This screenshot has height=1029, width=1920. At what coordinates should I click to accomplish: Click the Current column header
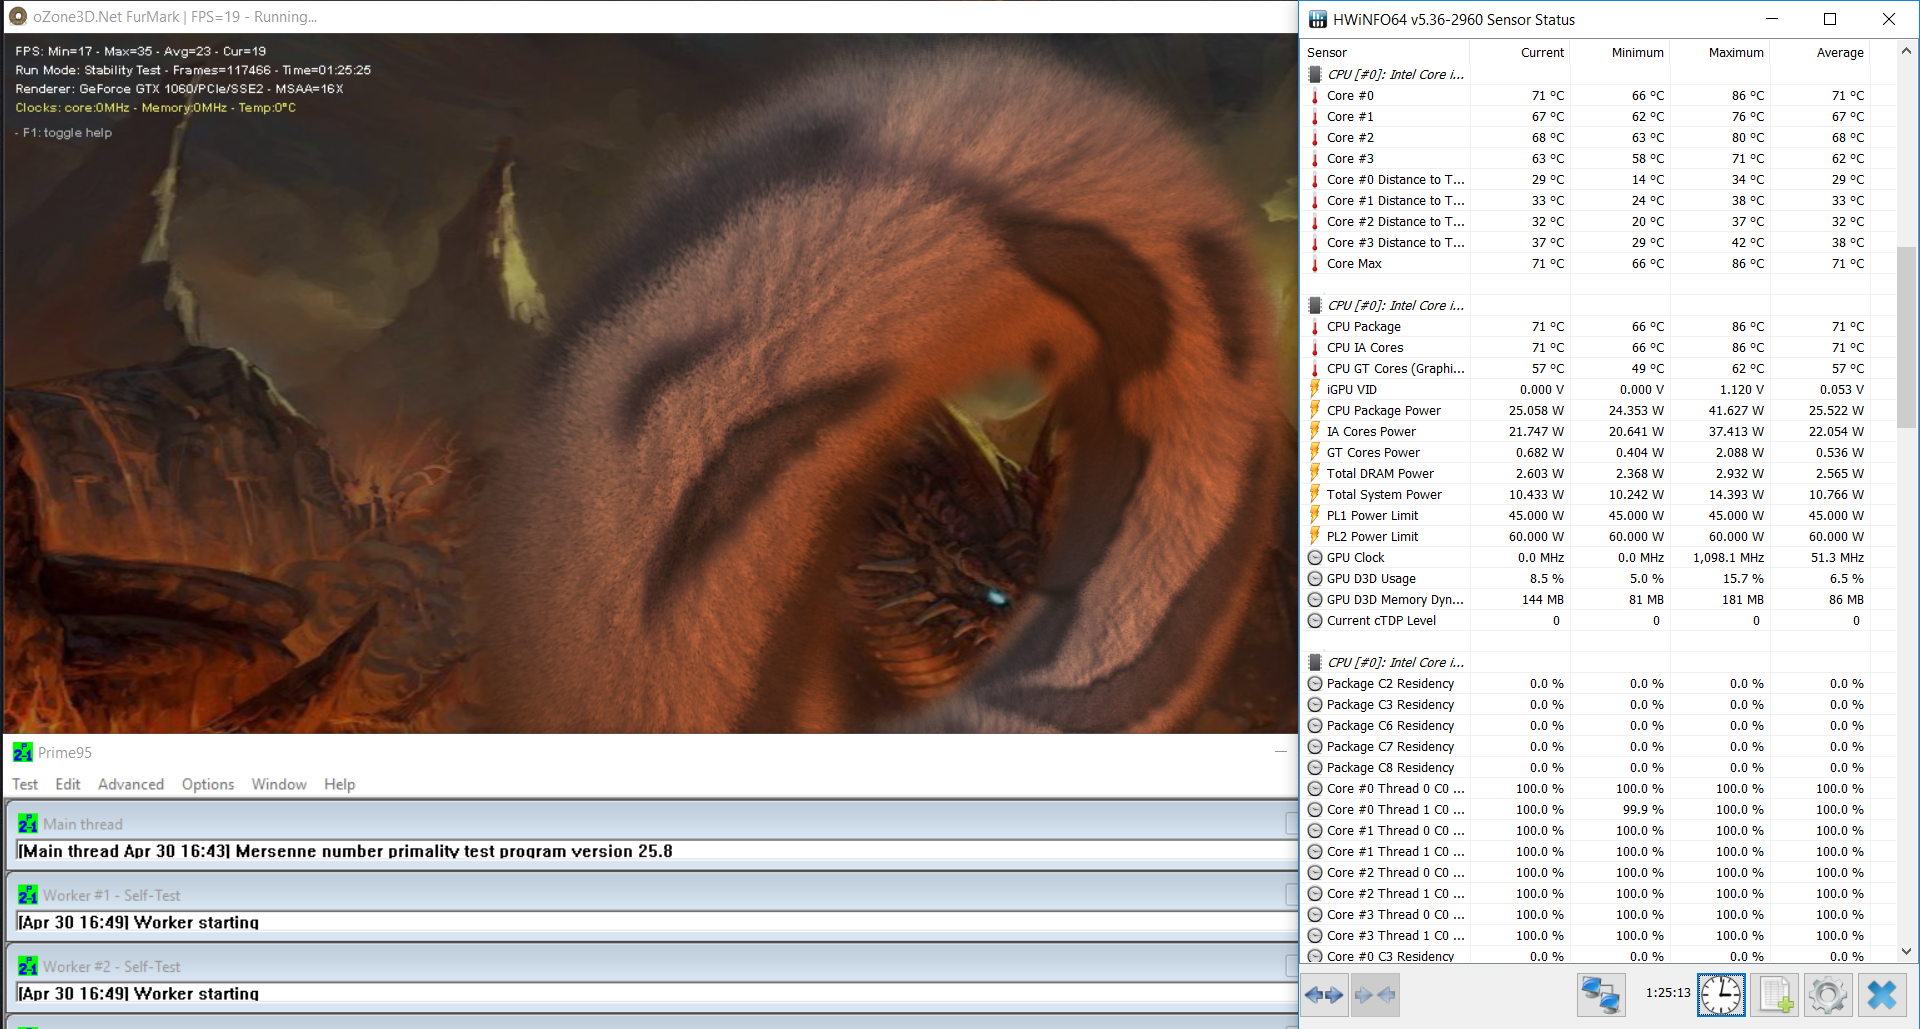pyautogui.click(x=1520, y=53)
